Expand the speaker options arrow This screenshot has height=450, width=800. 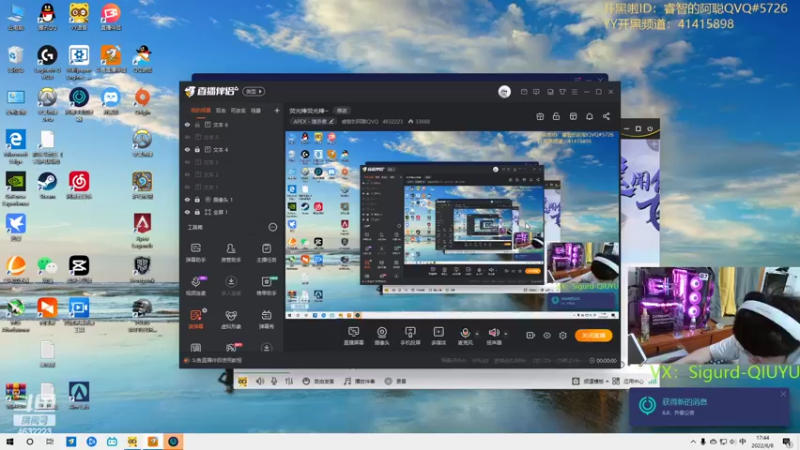(x=506, y=334)
